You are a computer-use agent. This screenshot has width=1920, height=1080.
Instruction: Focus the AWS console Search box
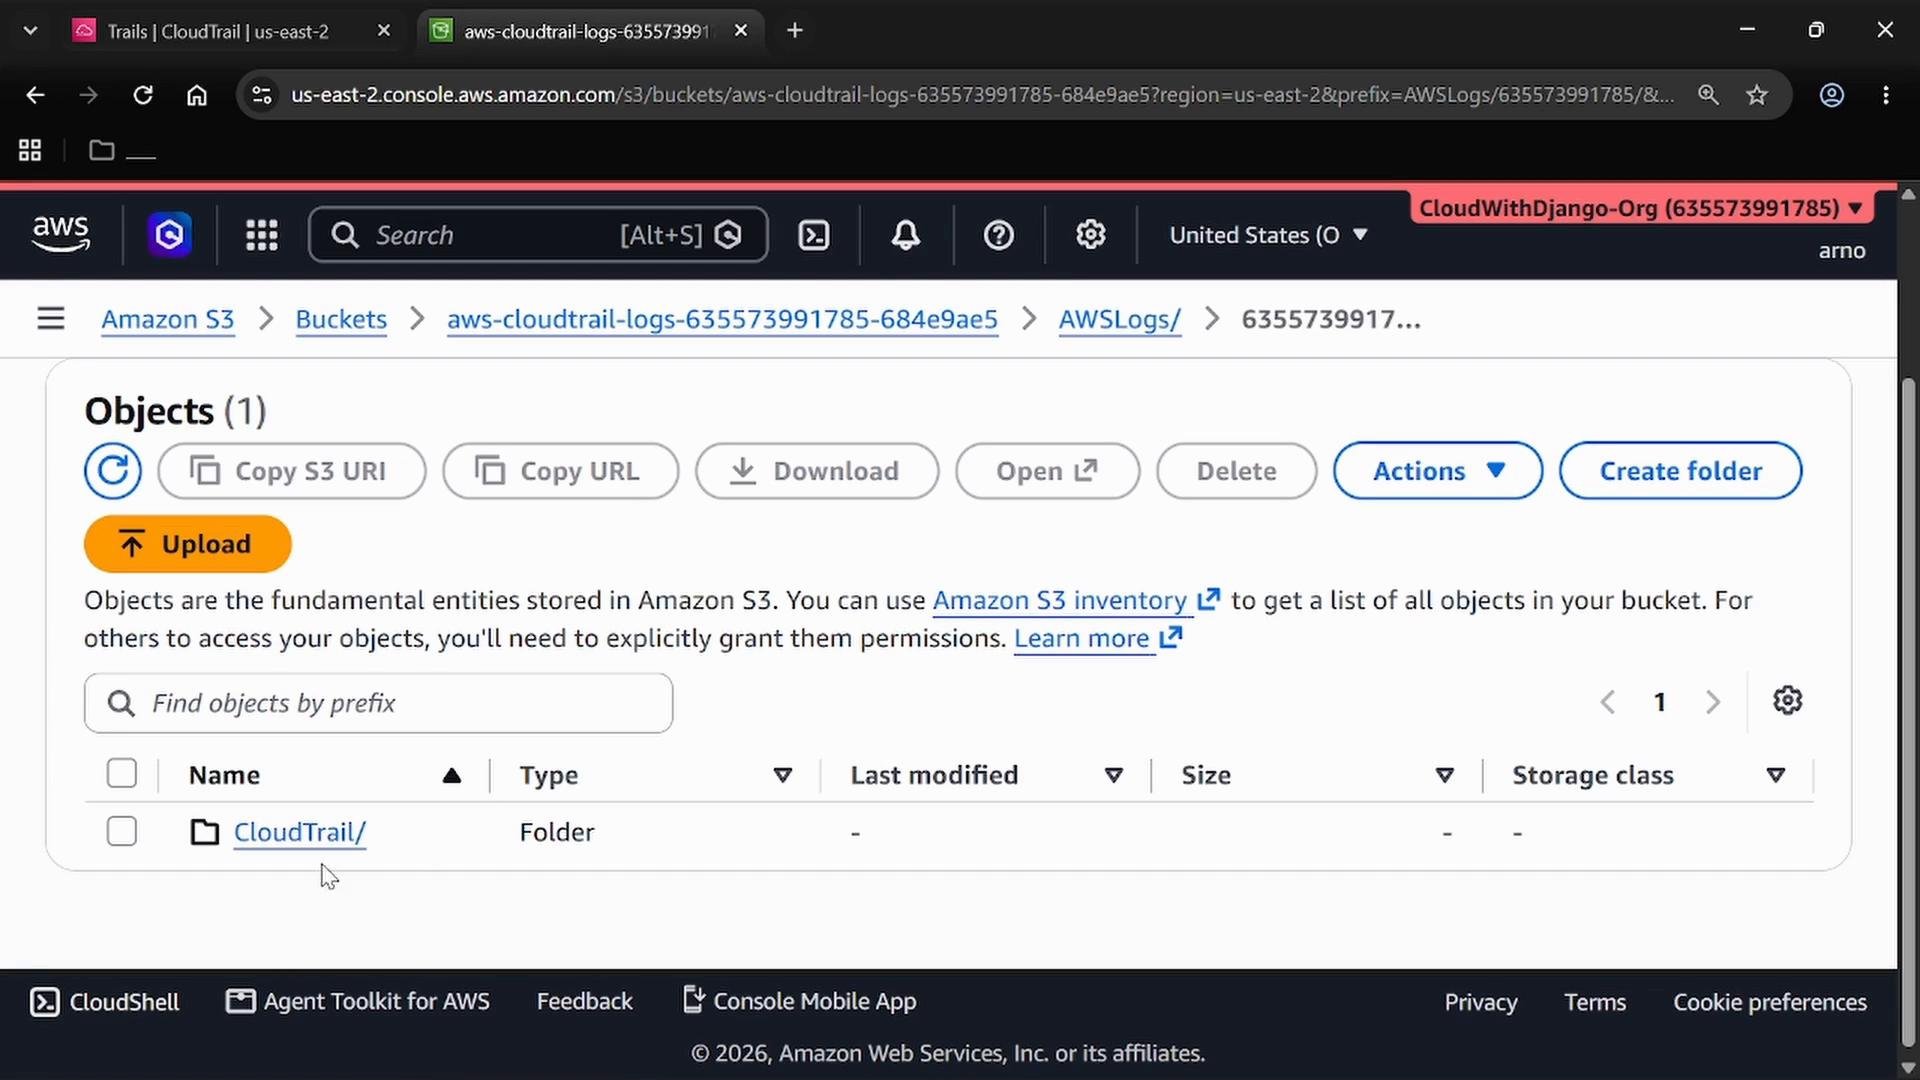tap(538, 235)
